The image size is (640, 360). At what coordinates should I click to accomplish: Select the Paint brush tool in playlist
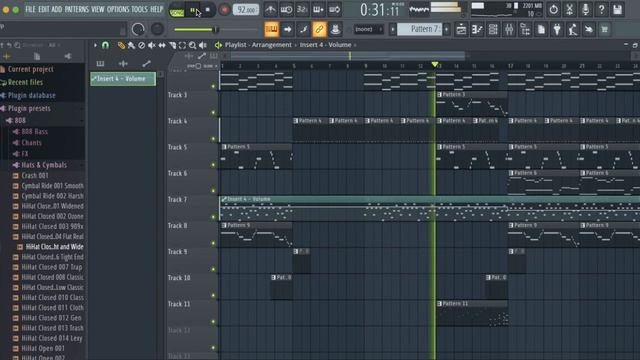coord(131,45)
